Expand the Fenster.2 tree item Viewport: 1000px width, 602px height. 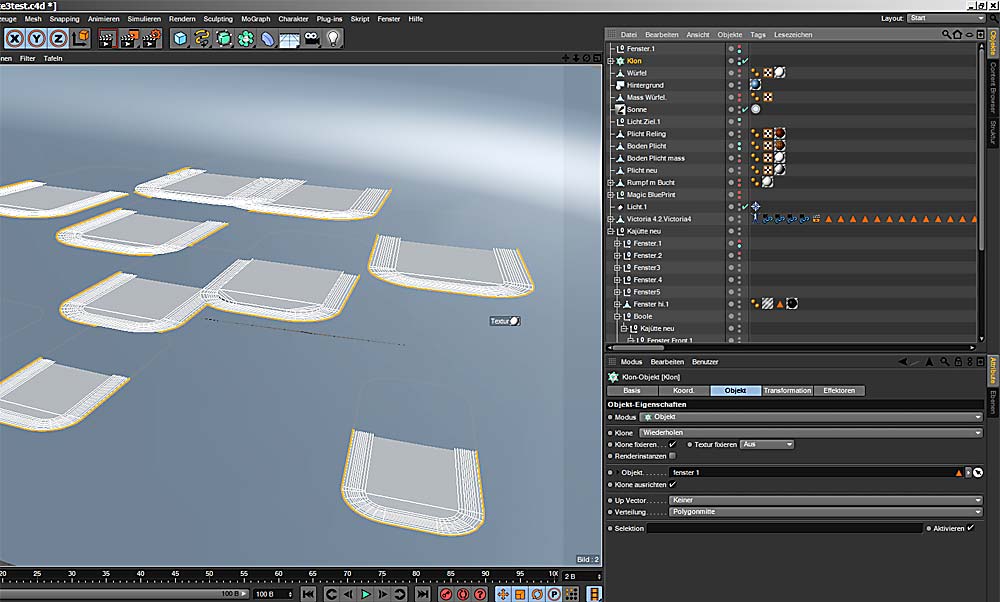(617, 256)
